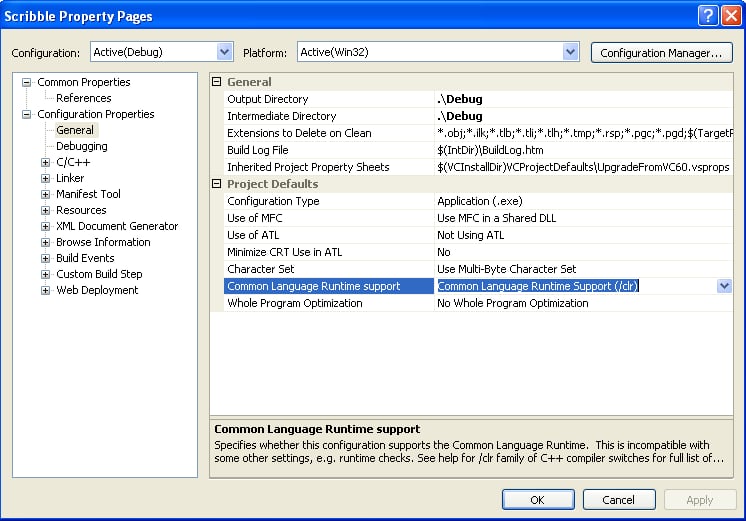Collapse the Configuration Properties tree node
The image size is (746, 521).
[27, 114]
